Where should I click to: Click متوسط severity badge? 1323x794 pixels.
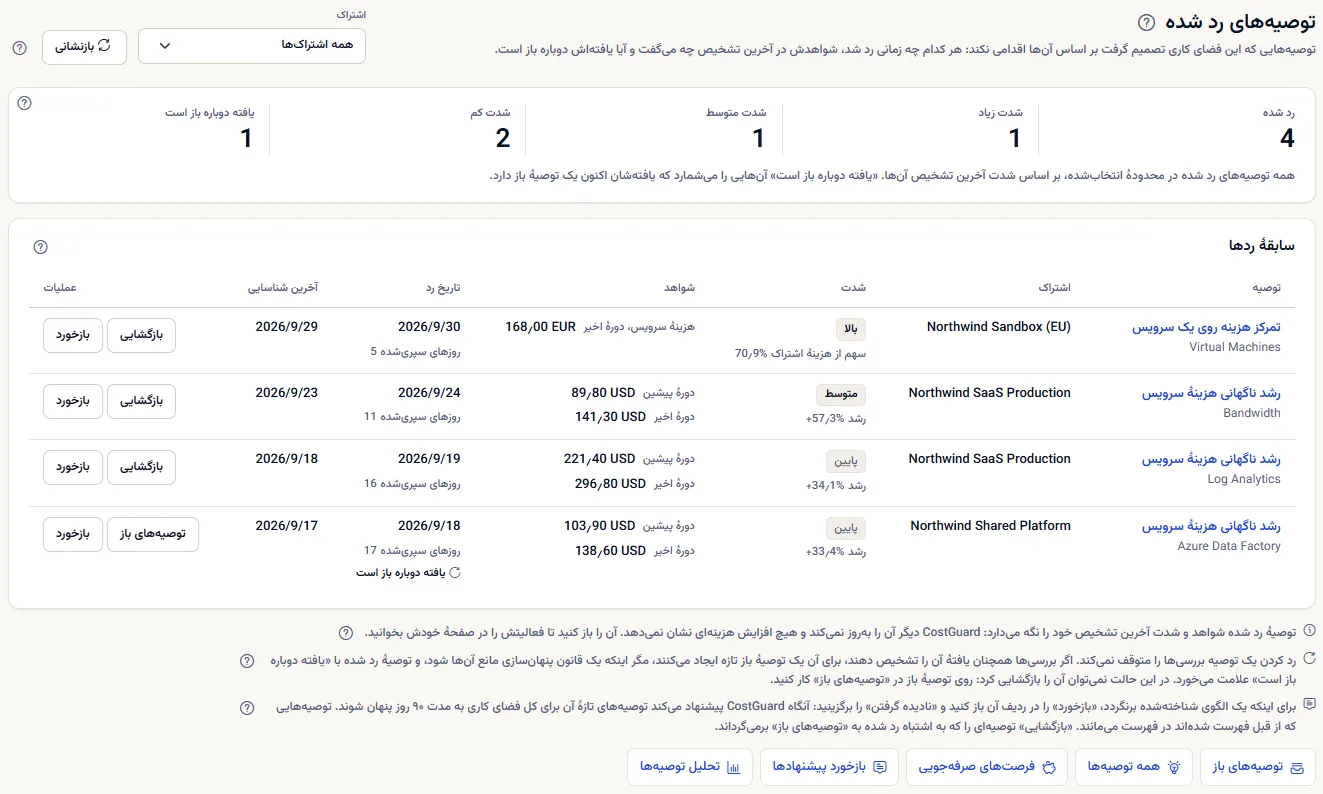pyautogui.click(x=841, y=394)
